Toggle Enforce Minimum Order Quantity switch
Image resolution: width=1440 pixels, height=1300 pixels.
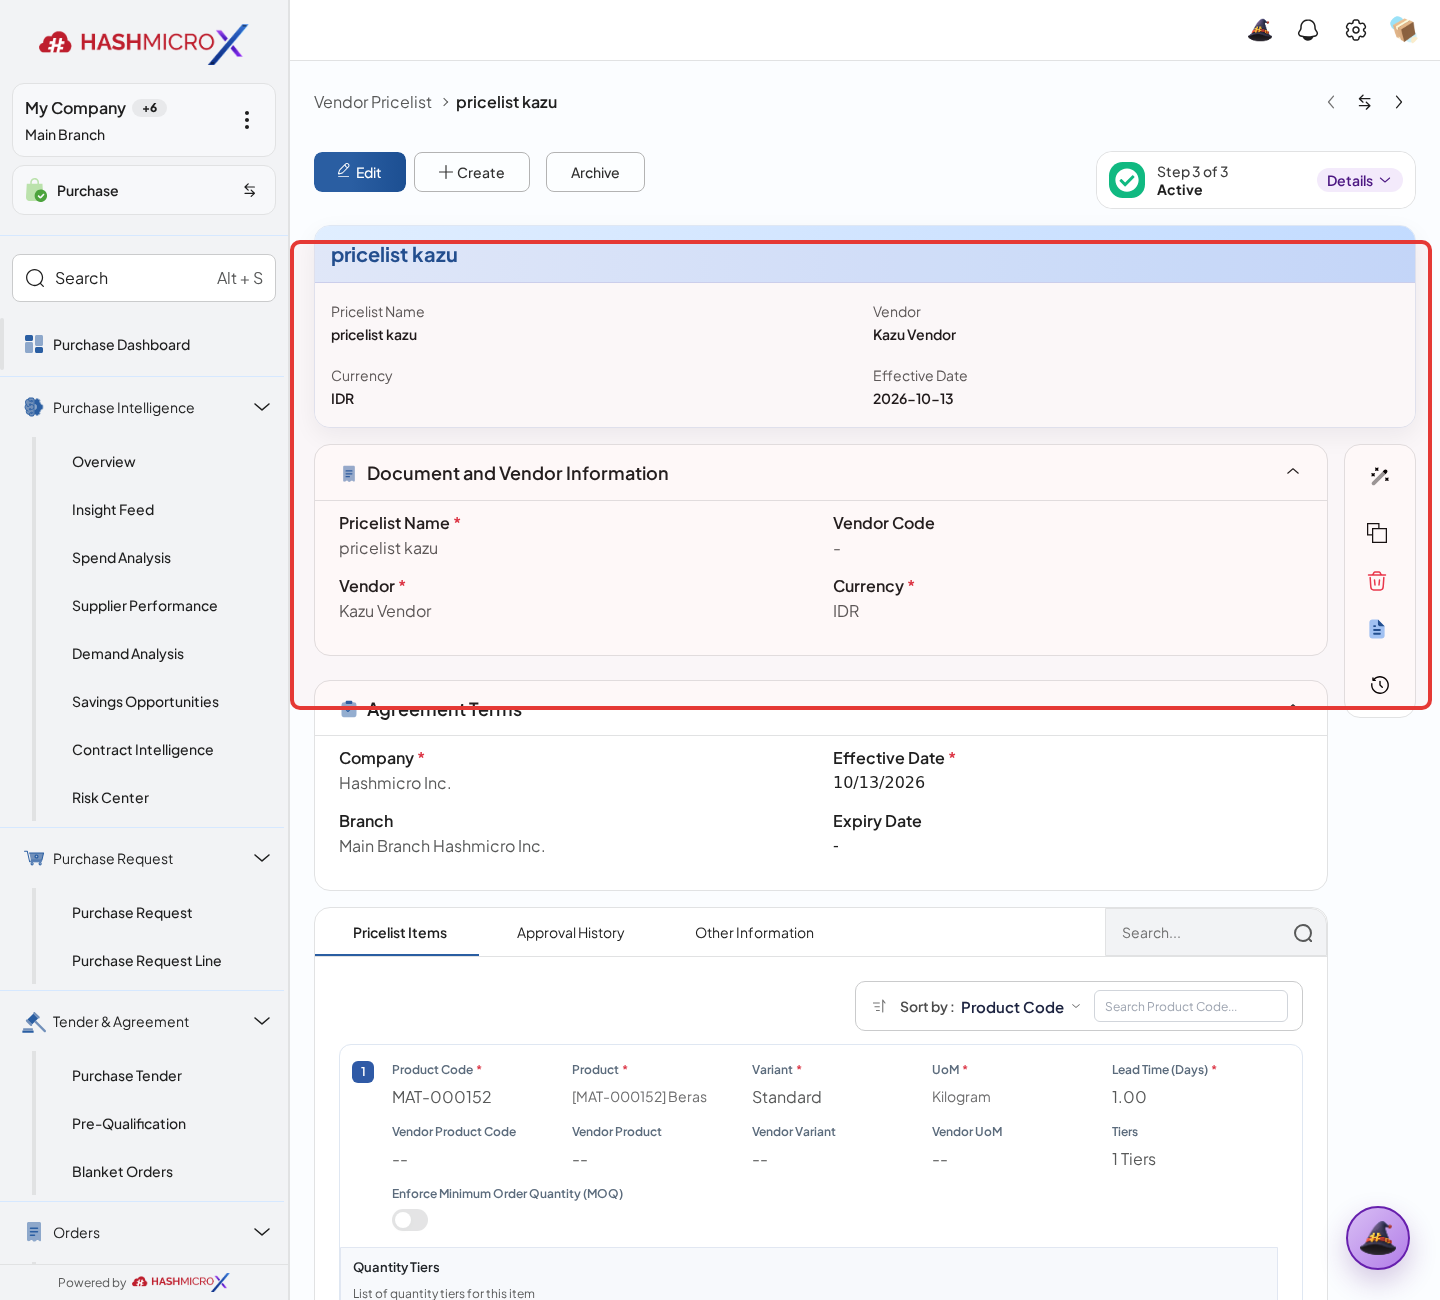coord(410,1220)
